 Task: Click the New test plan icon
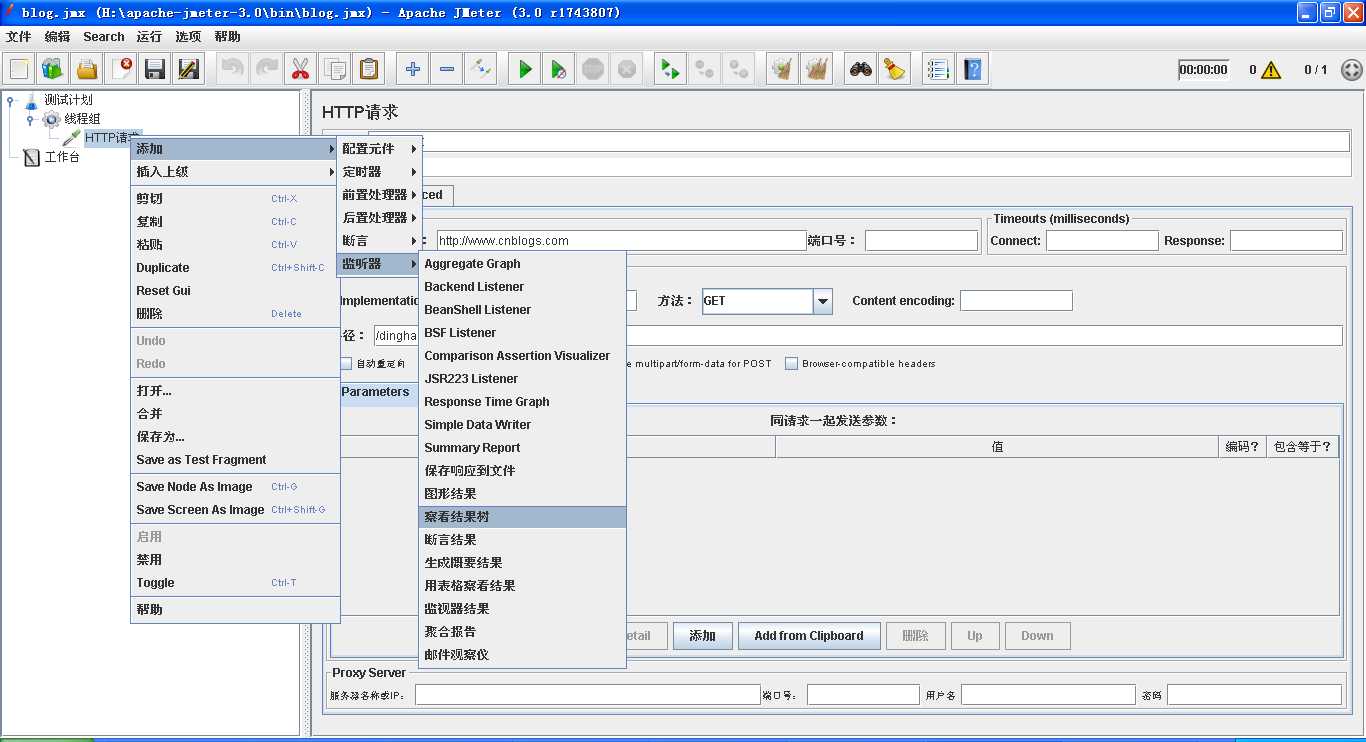(x=19, y=69)
